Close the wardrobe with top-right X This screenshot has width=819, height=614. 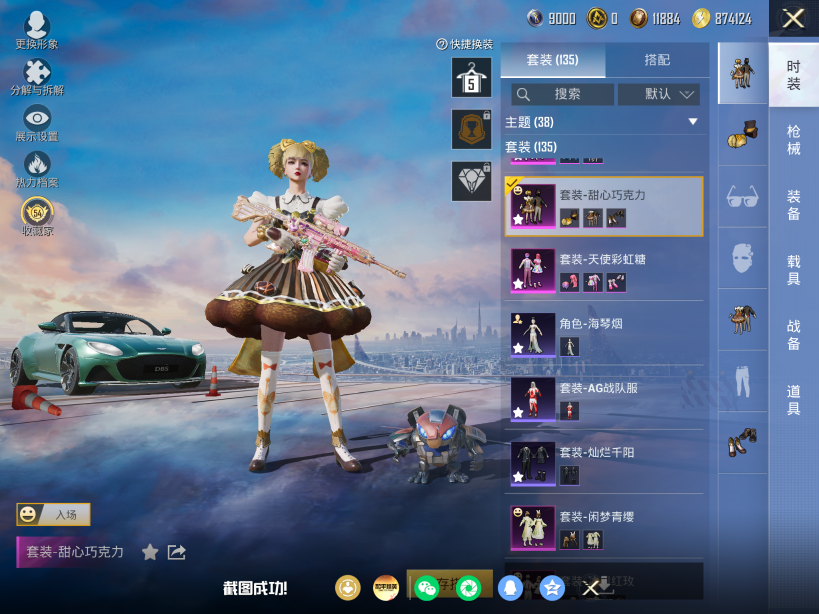click(793, 19)
